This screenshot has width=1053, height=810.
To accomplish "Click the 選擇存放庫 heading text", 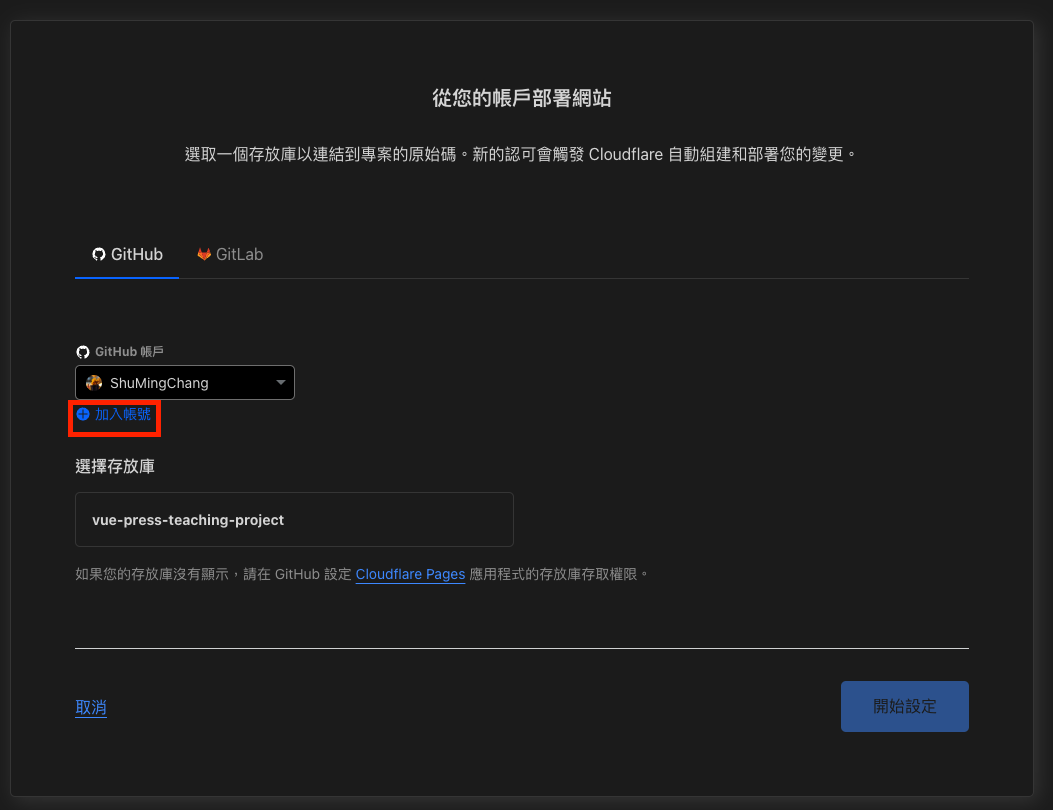I will [x=115, y=467].
